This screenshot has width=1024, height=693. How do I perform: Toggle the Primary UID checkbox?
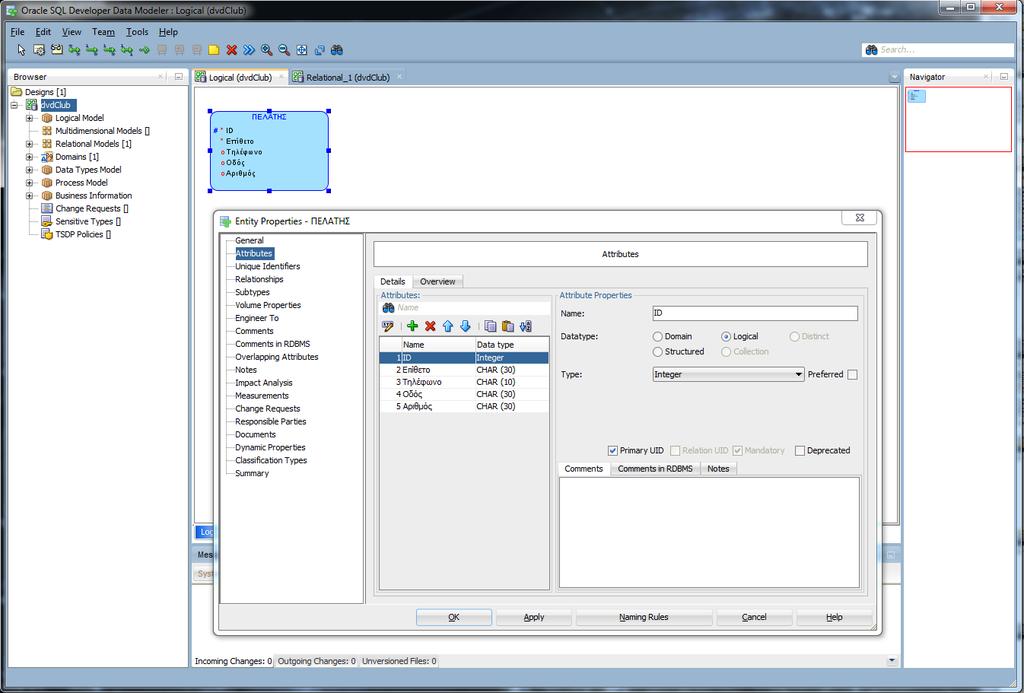(613, 451)
